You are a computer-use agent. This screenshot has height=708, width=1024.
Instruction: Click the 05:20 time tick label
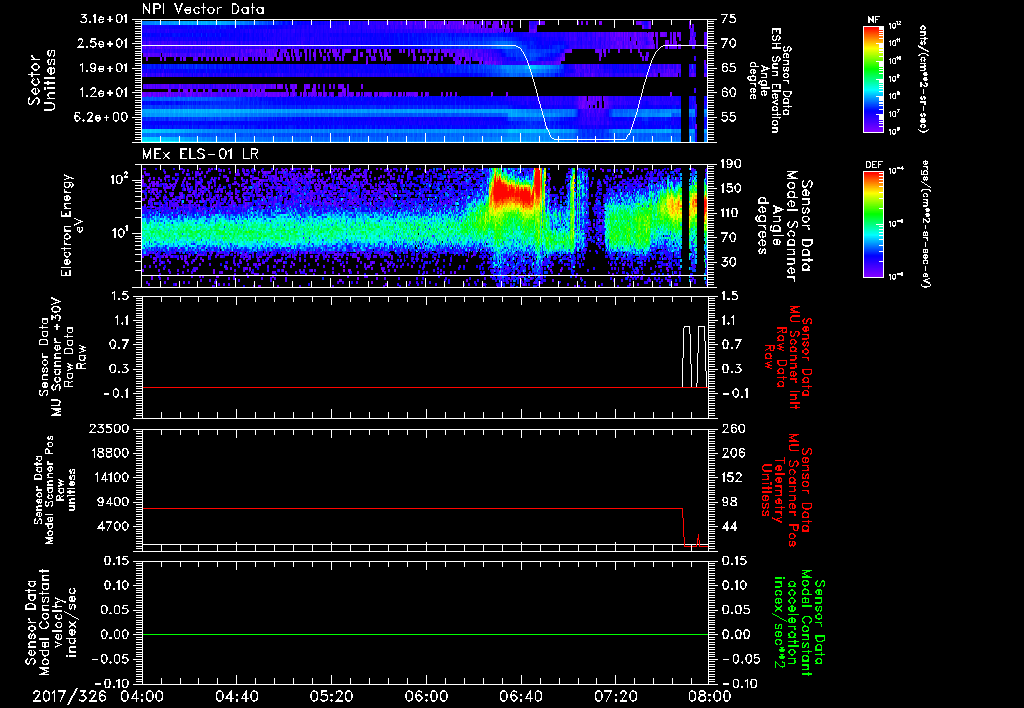pos(332,696)
